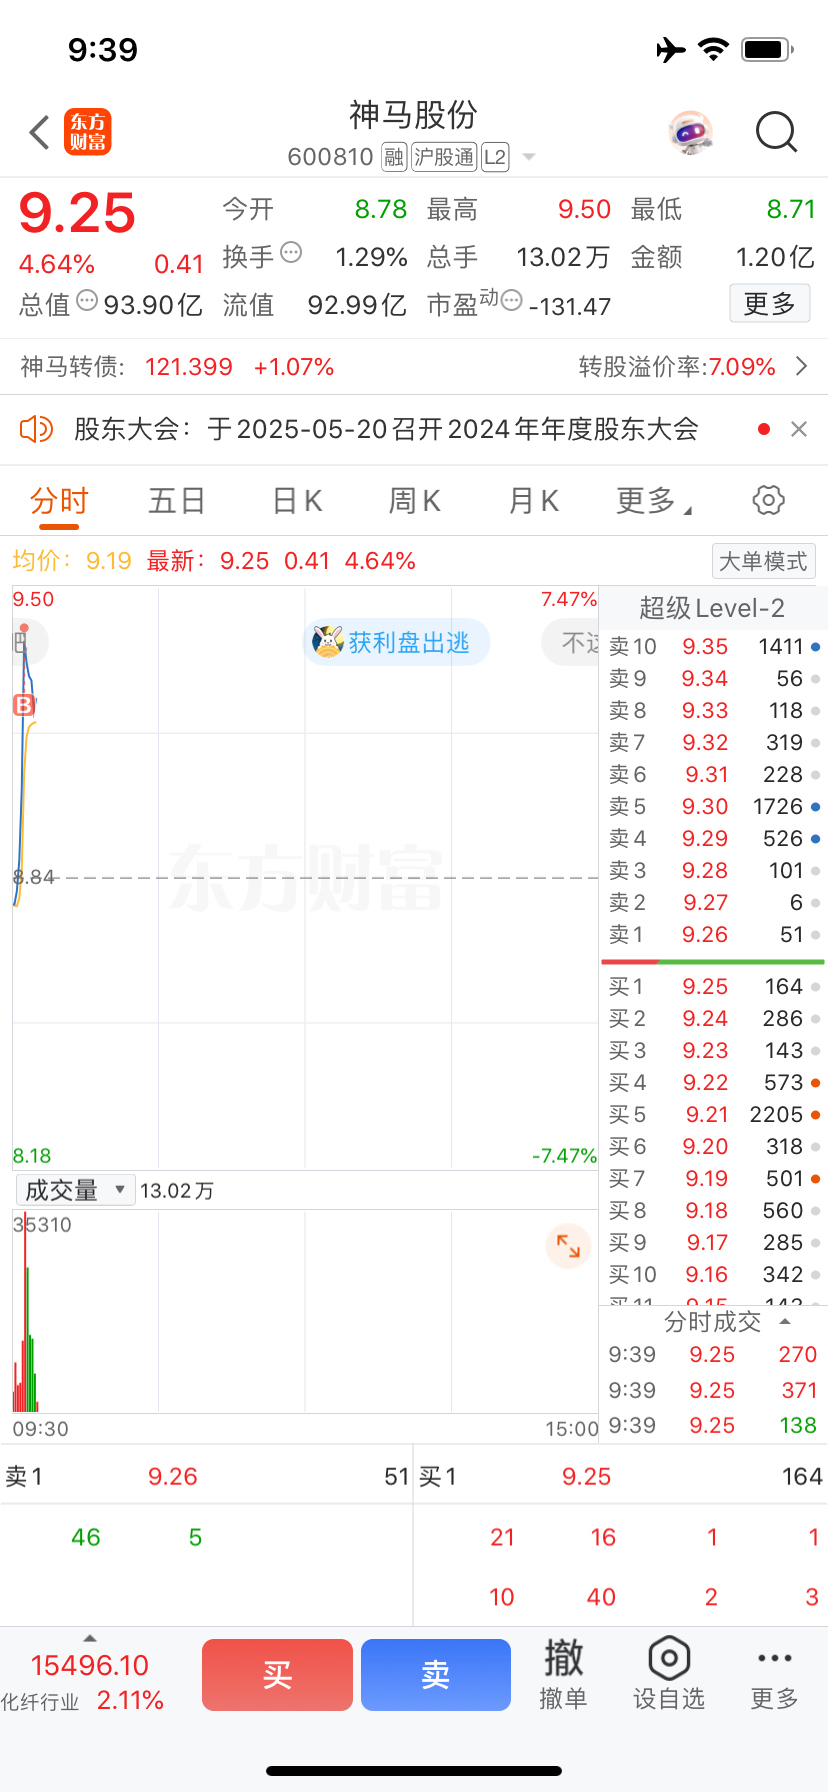Screen dimensions: 828x1792
Task: Collapse the 分时成交 panel arrow
Action: pyautogui.click(x=786, y=1322)
